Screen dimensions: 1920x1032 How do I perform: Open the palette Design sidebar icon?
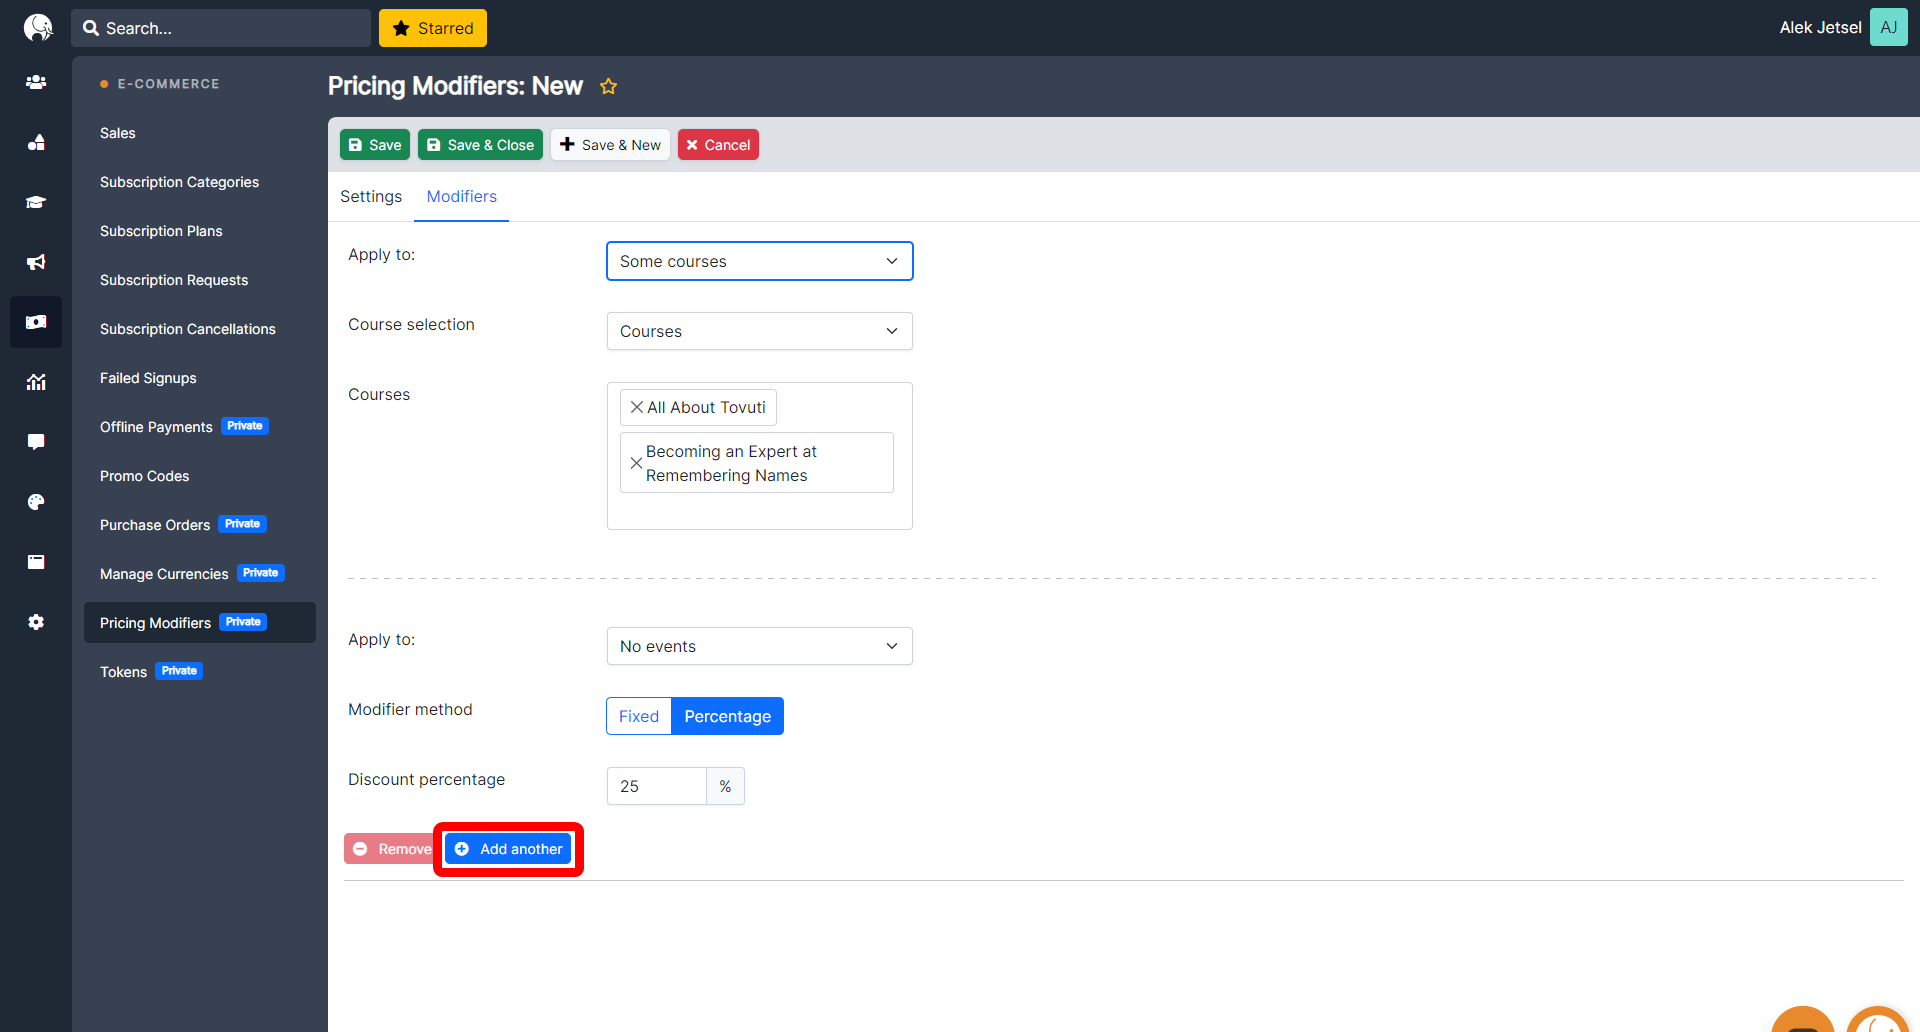36,502
